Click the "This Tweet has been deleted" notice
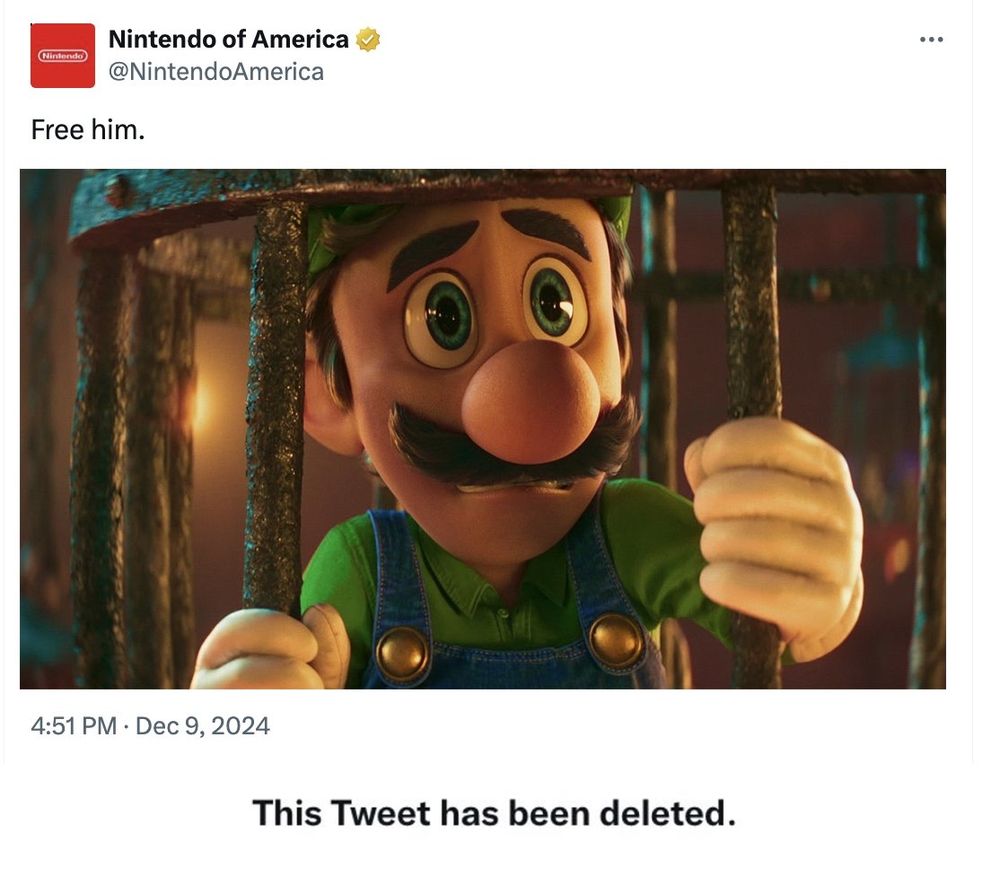Viewport: 1000px width, 878px height. click(x=494, y=812)
